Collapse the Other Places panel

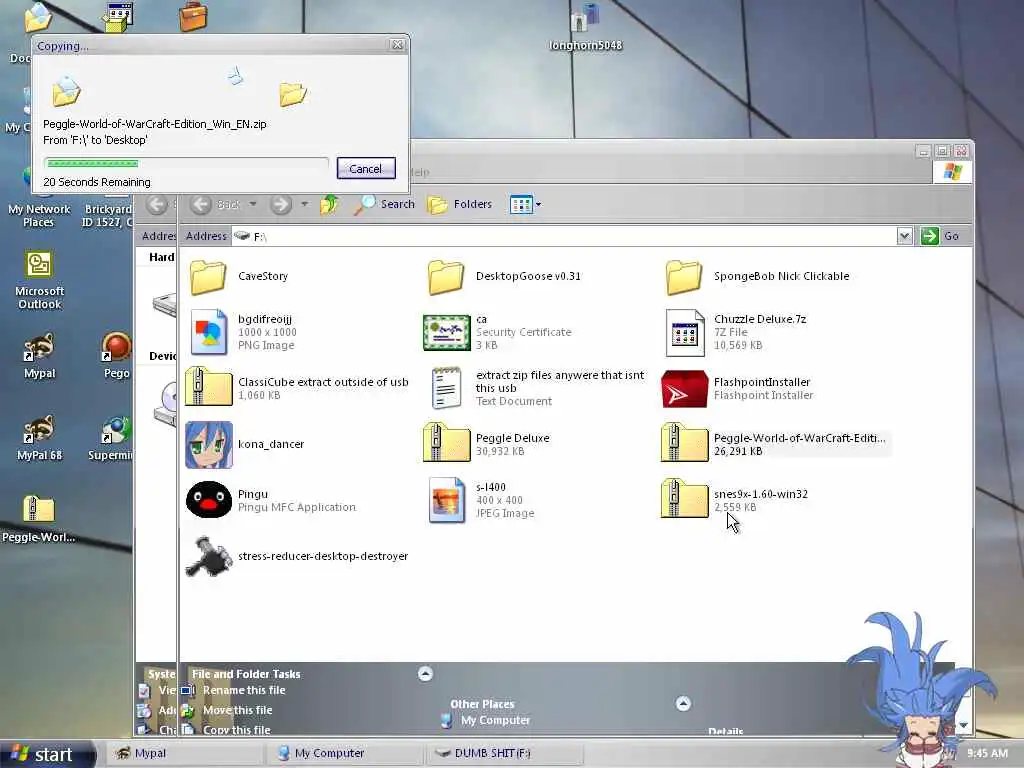coord(683,703)
